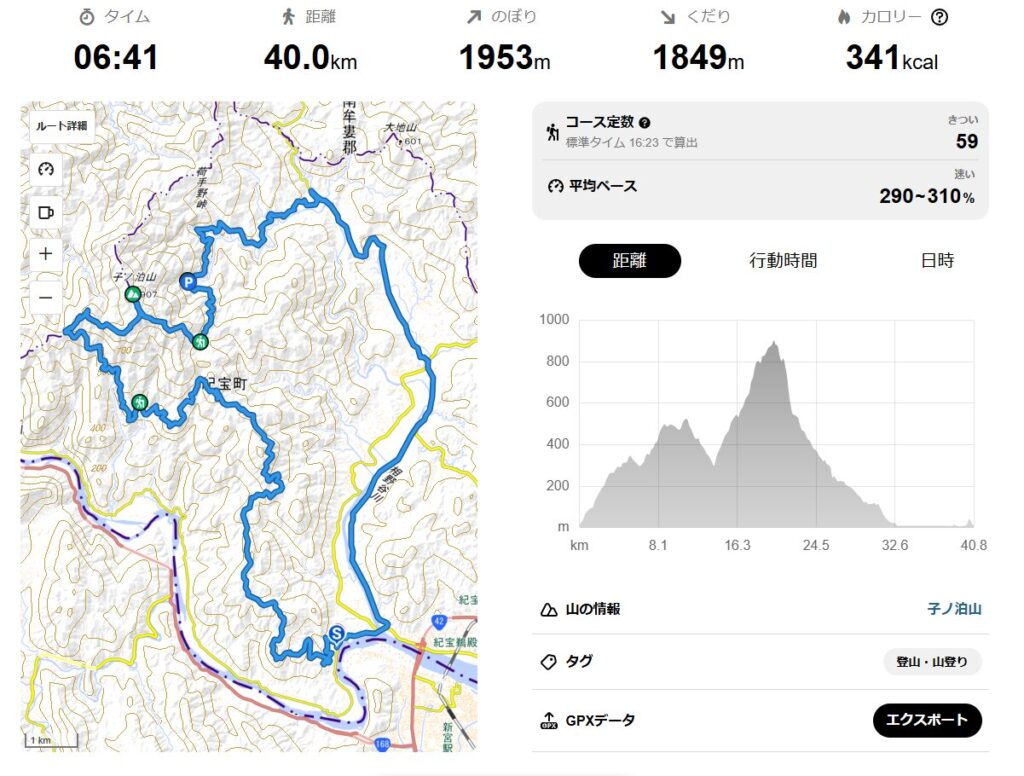Click the blue parking P marker

[x=187, y=282]
